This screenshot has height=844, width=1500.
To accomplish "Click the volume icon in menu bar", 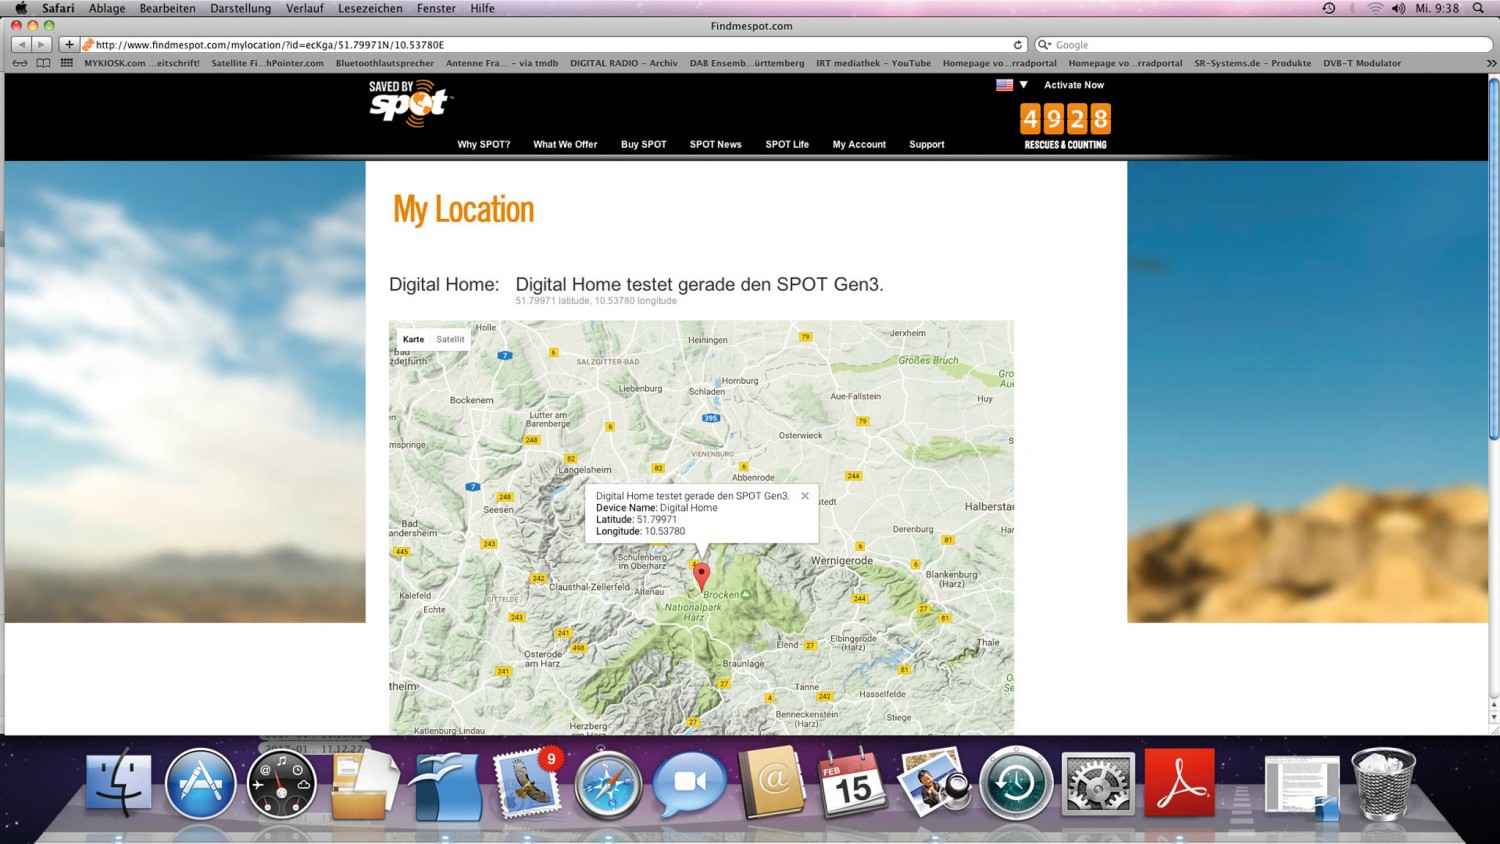I will 1398,8.
